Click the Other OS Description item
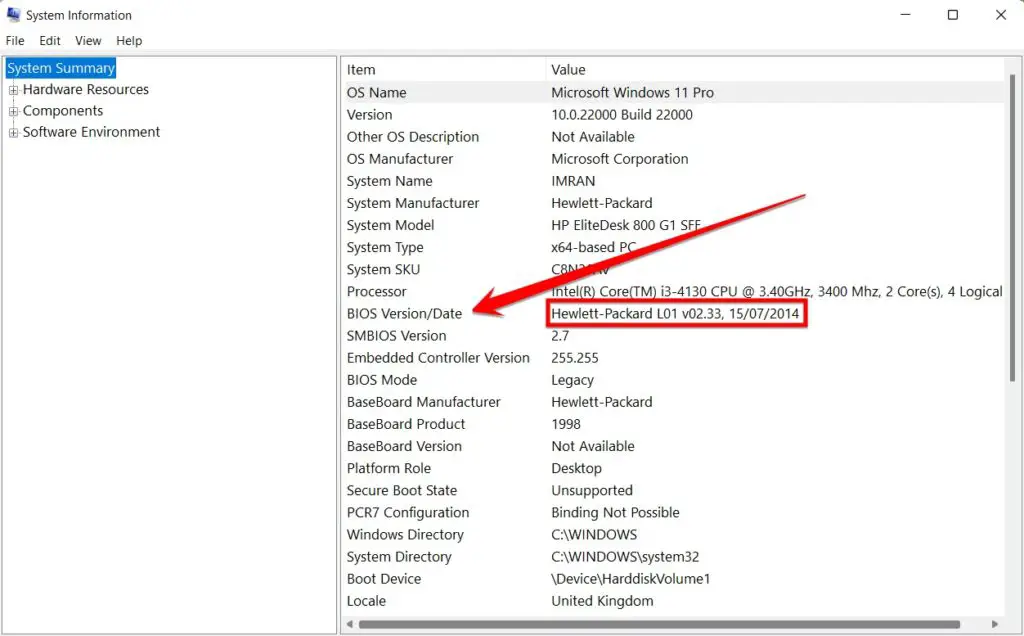Viewport: 1024px width, 636px height. 413,137
